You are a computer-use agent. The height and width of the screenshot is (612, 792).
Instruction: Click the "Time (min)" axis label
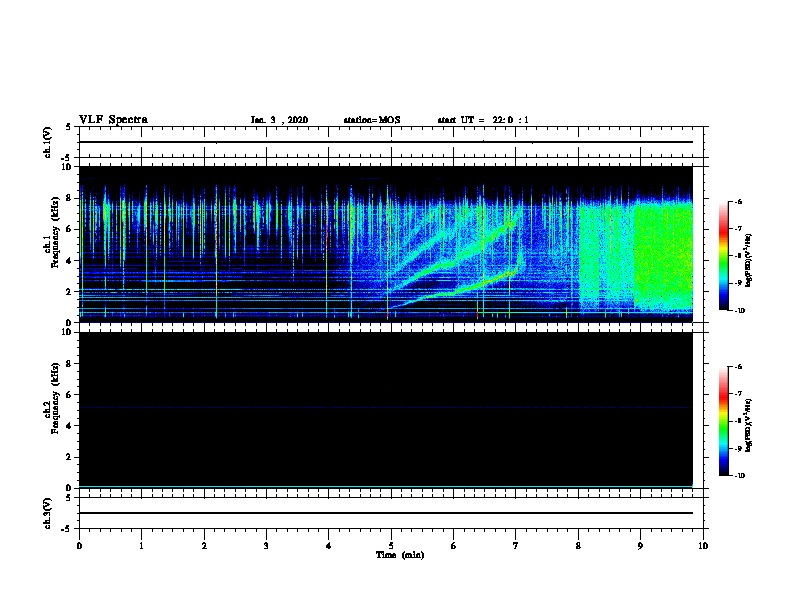pyautogui.click(x=400, y=555)
